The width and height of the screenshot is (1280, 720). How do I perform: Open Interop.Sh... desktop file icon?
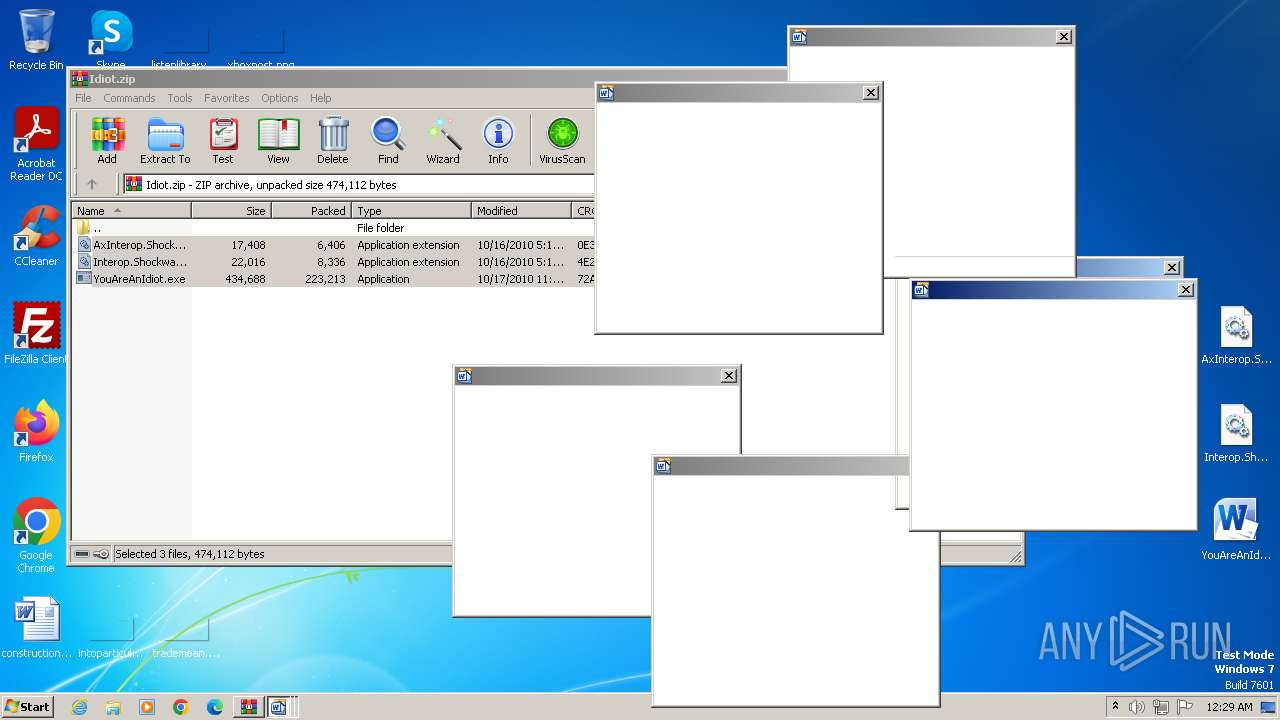[x=1237, y=433]
